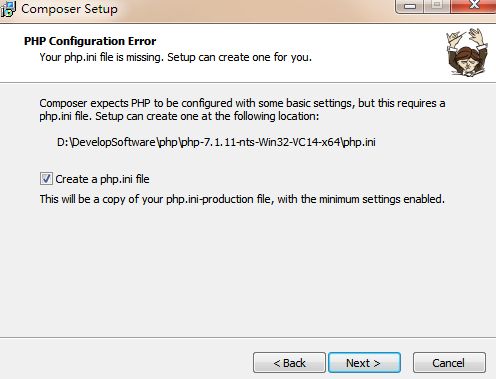
Task: Click the Composer Setup installer icon in title bar
Action: (x=8, y=9)
